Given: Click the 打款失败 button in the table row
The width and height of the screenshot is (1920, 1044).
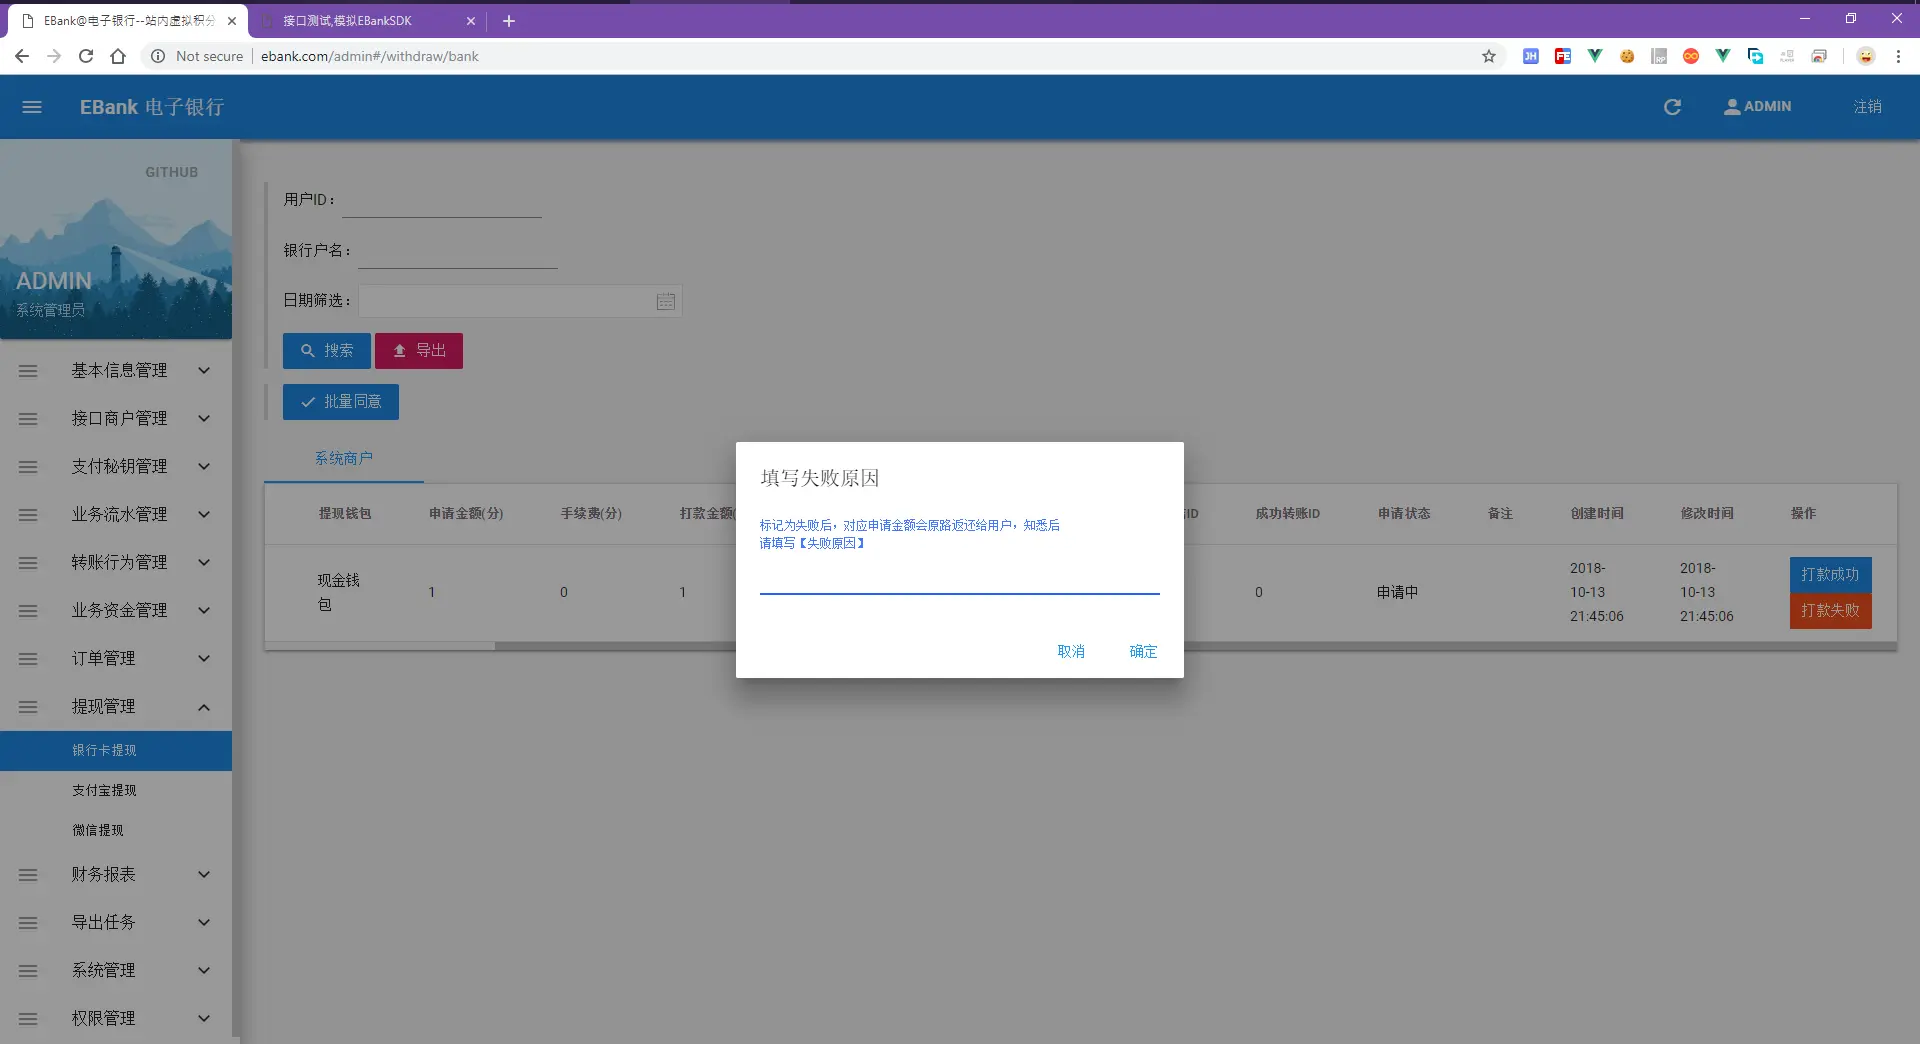Looking at the screenshot, I should pos(1831,611).
